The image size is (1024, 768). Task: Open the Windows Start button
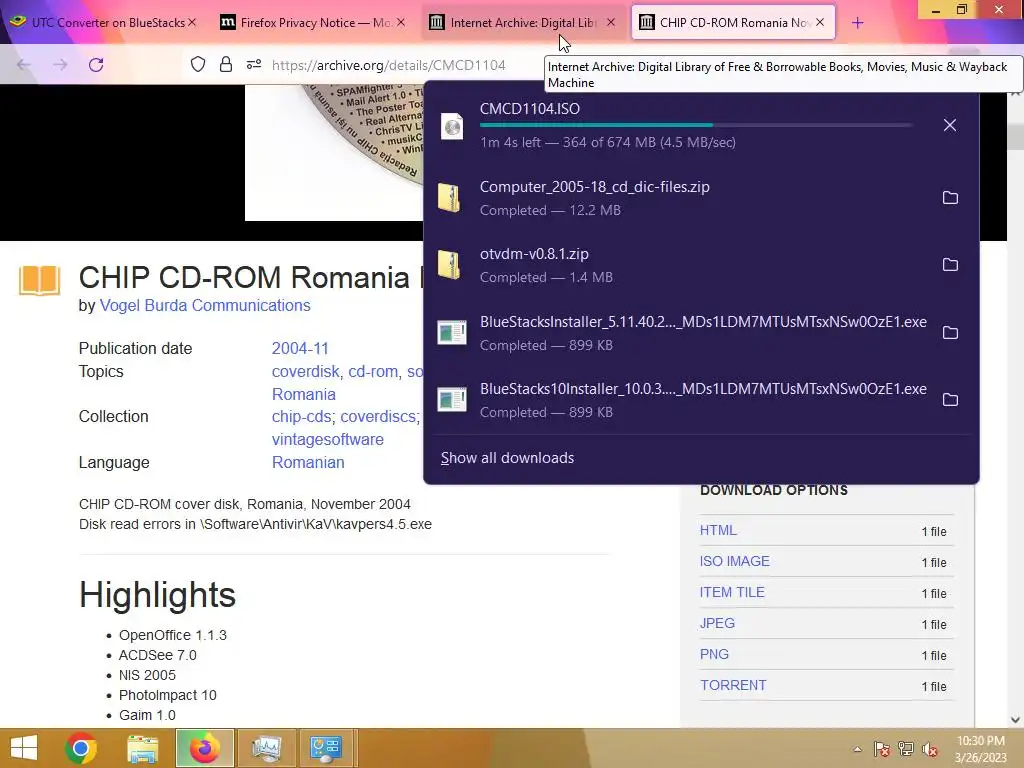click(x=24, y=748)
